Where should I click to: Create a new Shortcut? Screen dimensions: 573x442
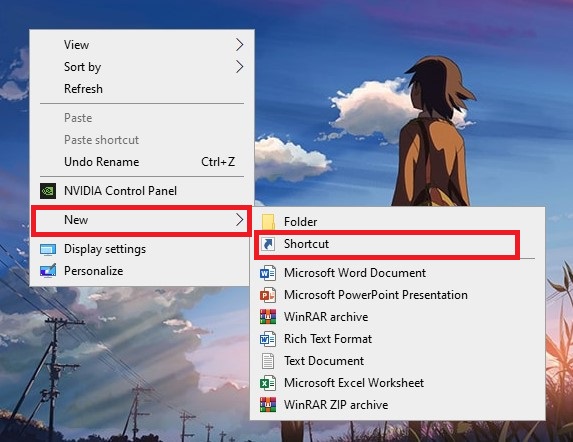[x=398, y=244]
